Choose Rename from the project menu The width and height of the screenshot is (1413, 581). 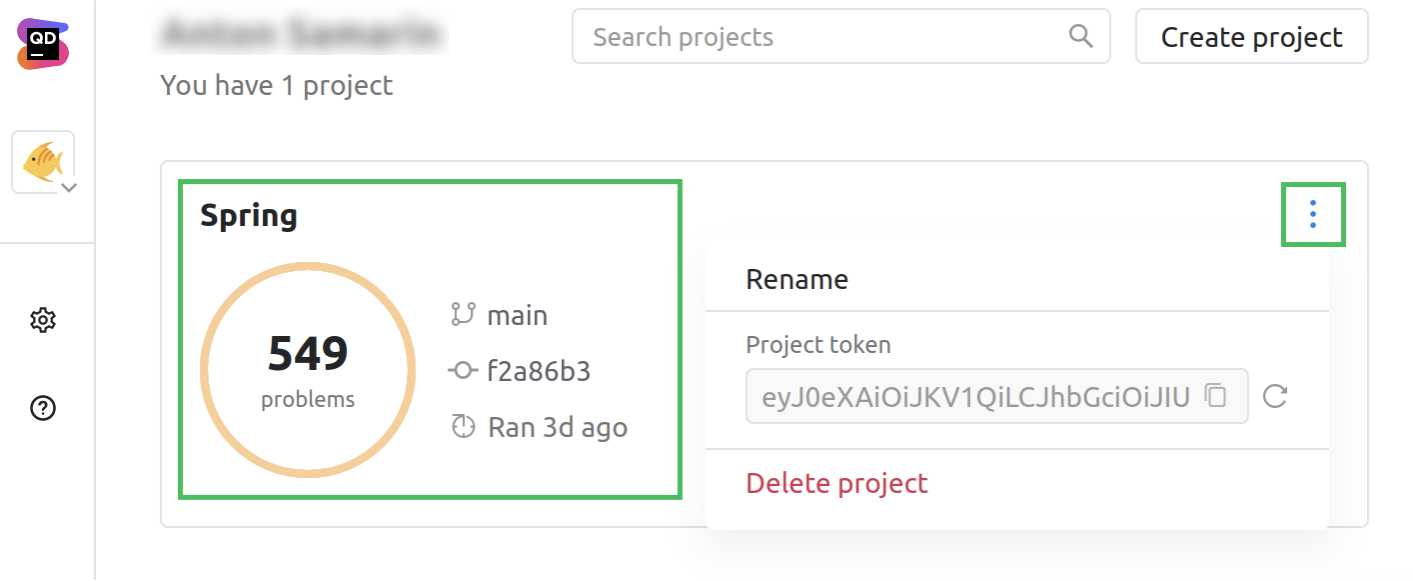pyautogui.click(x=797, y=280)
